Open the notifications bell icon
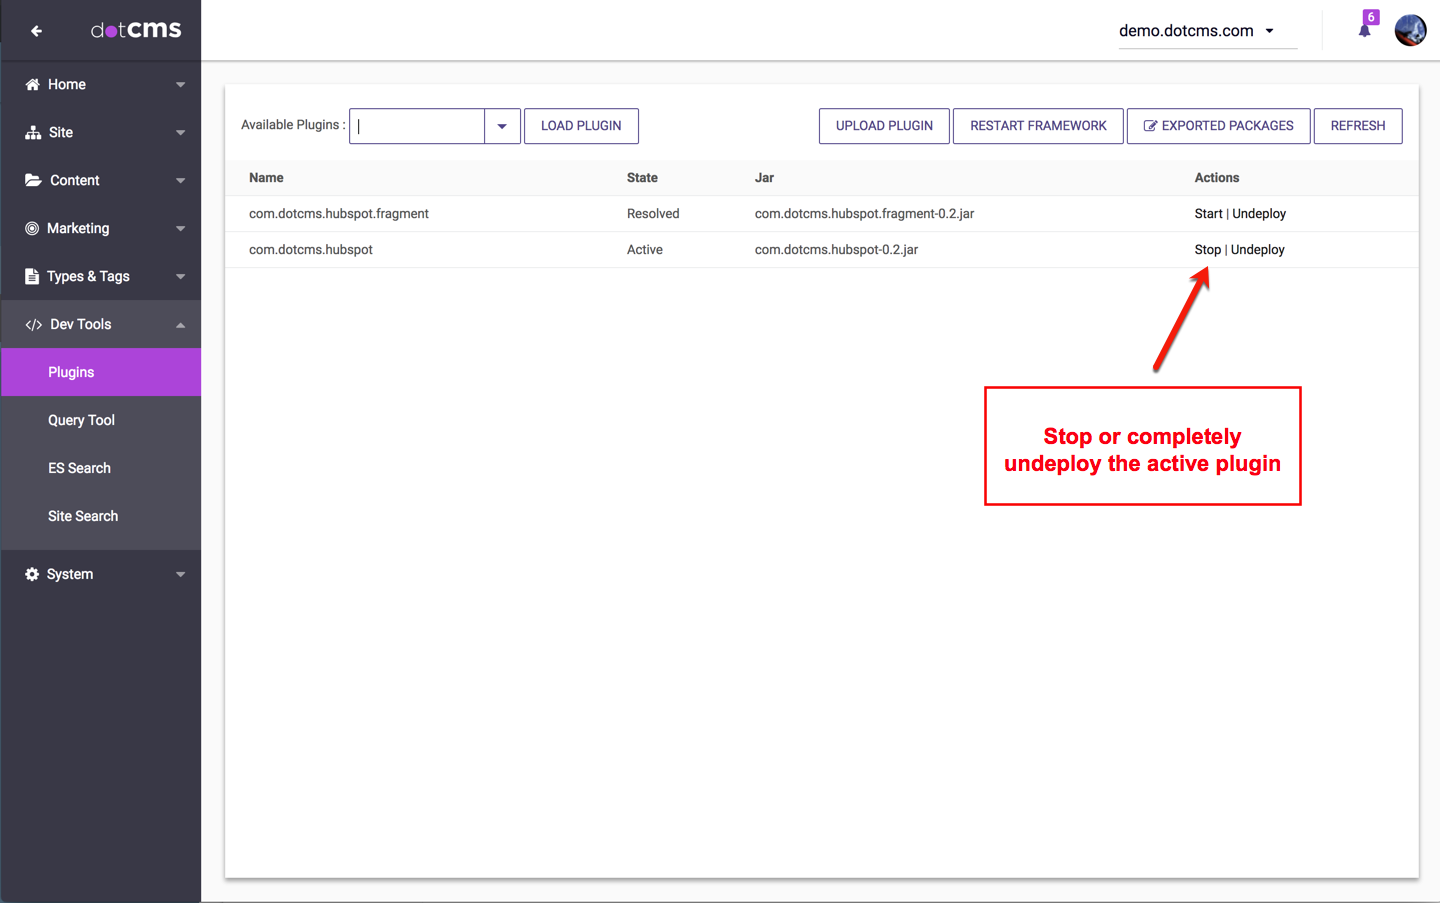 tap(1364, 30)
